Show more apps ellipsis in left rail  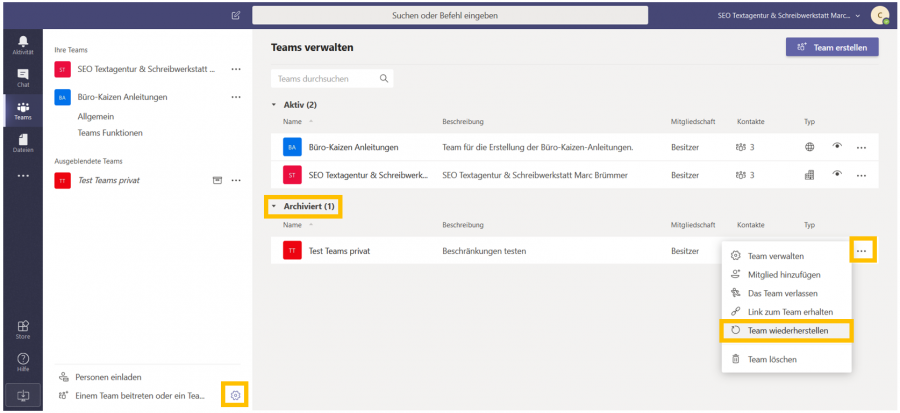coord(23,176)
